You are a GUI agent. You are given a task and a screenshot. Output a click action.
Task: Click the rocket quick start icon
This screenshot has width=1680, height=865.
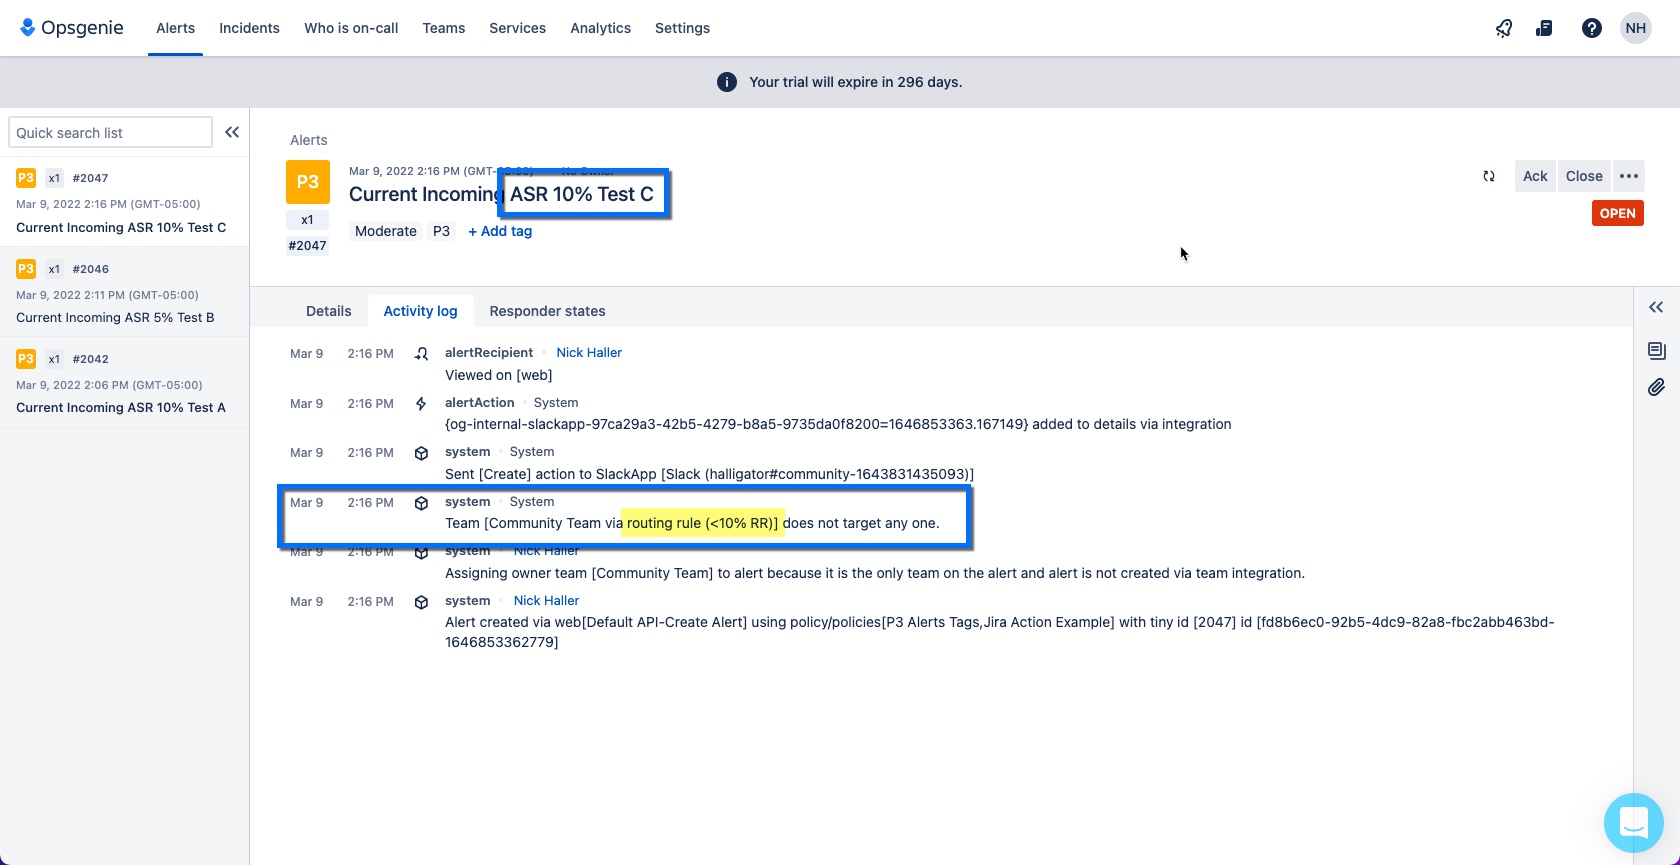(1503, 28)
